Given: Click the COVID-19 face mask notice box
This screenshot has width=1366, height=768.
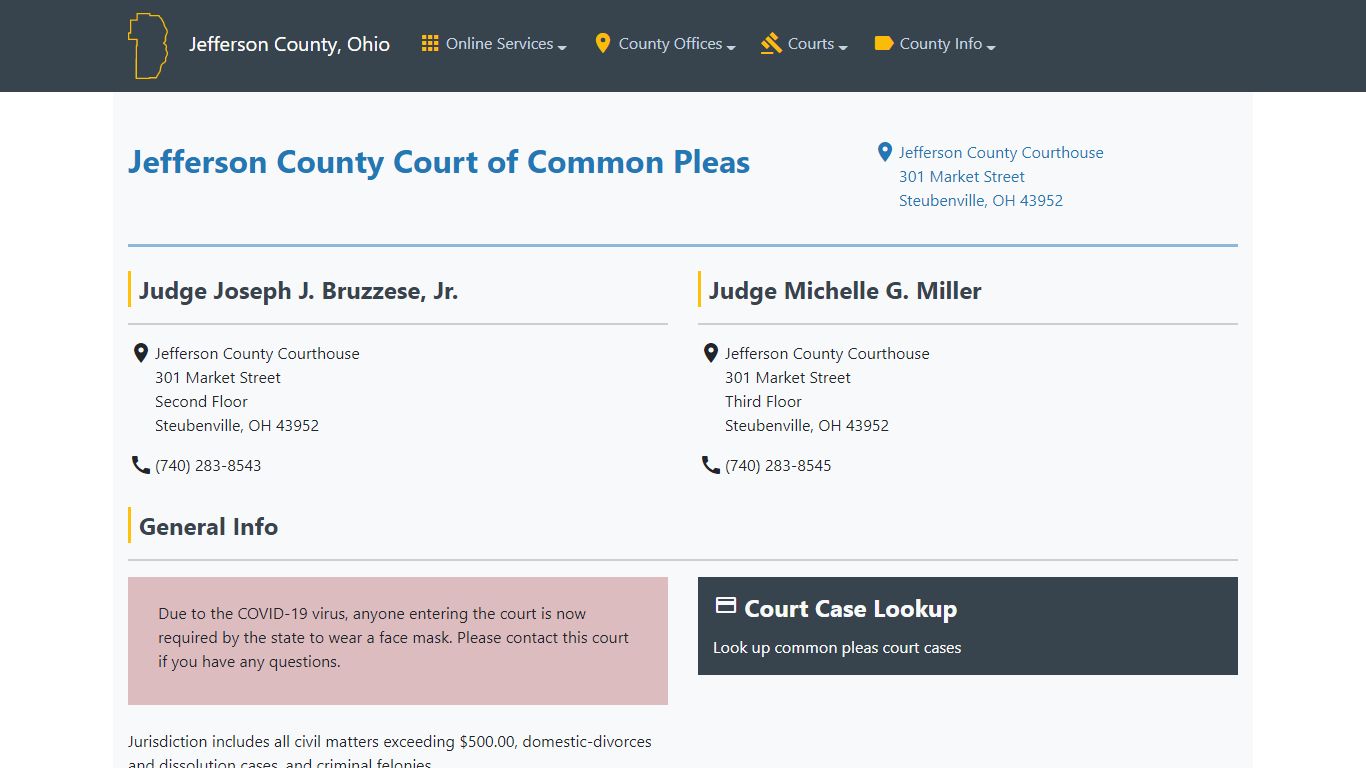Looking at the screenshot, I should (397, 640).
